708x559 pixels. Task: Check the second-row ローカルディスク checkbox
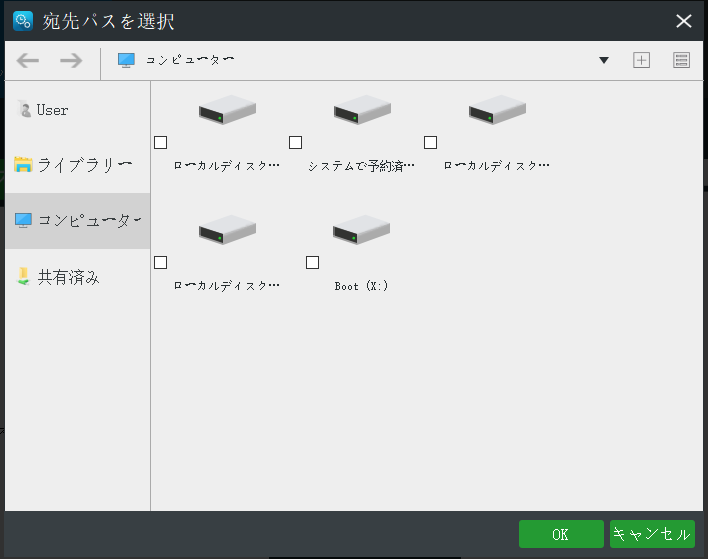[x=161, y=262]
